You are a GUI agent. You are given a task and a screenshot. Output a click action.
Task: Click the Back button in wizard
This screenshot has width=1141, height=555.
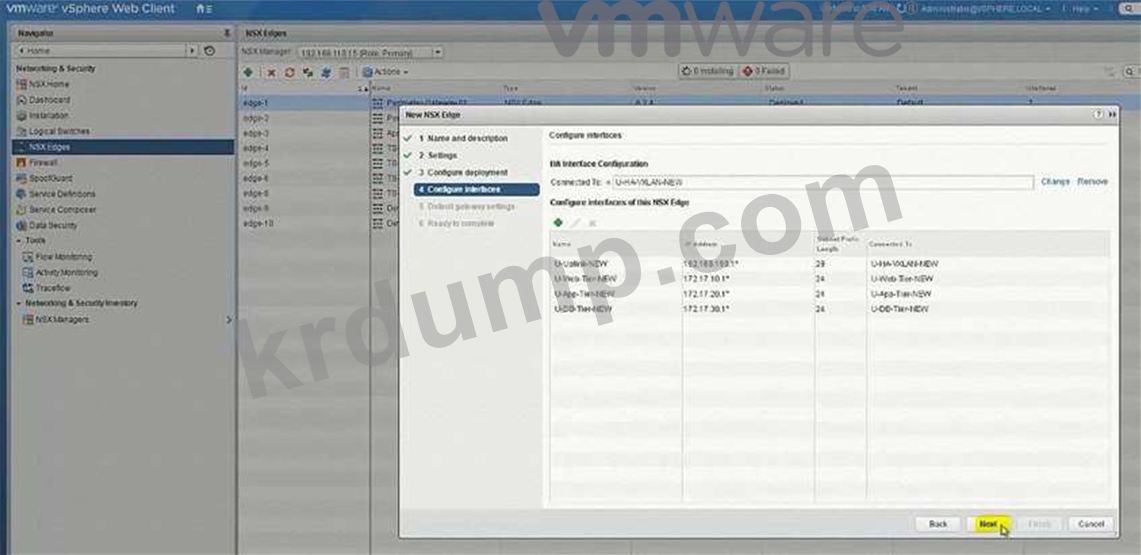click(938, 524)
